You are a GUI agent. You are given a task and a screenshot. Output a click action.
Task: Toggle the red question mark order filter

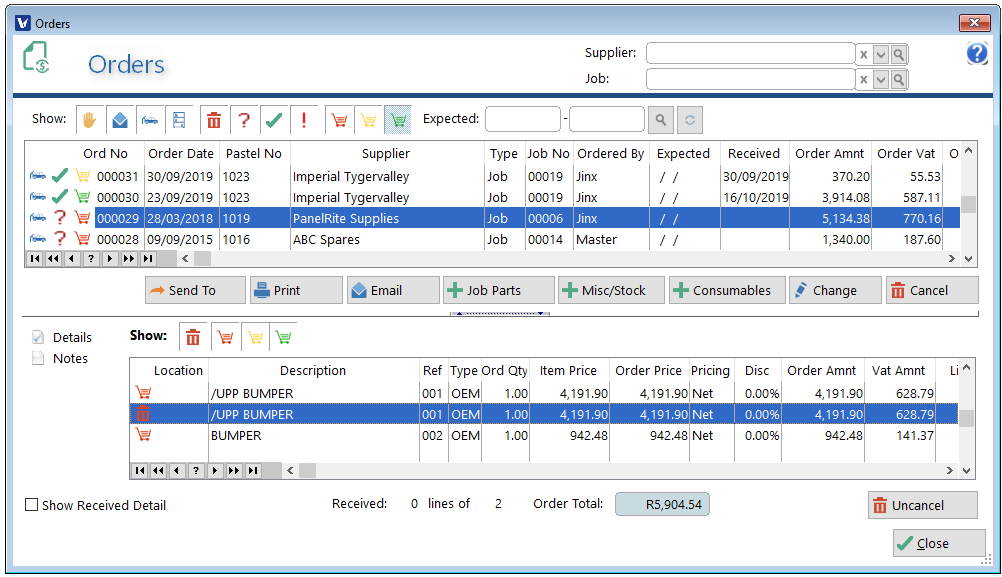[x=243, y=119]
